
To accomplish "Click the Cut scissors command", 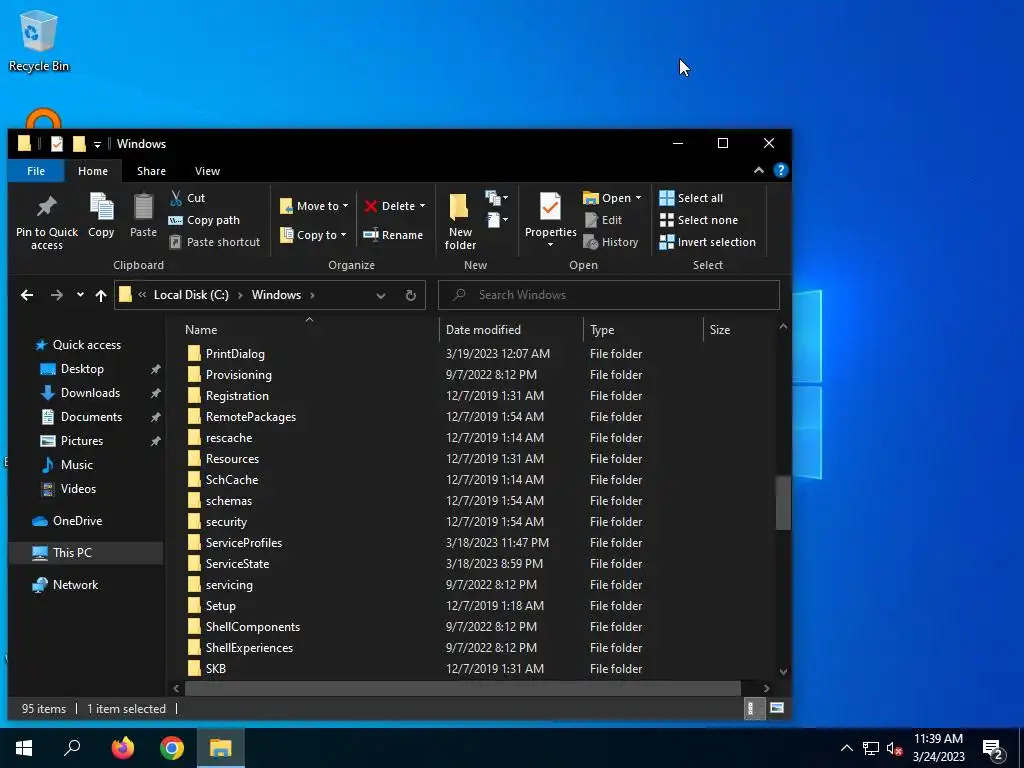I will tap(187, 198).
